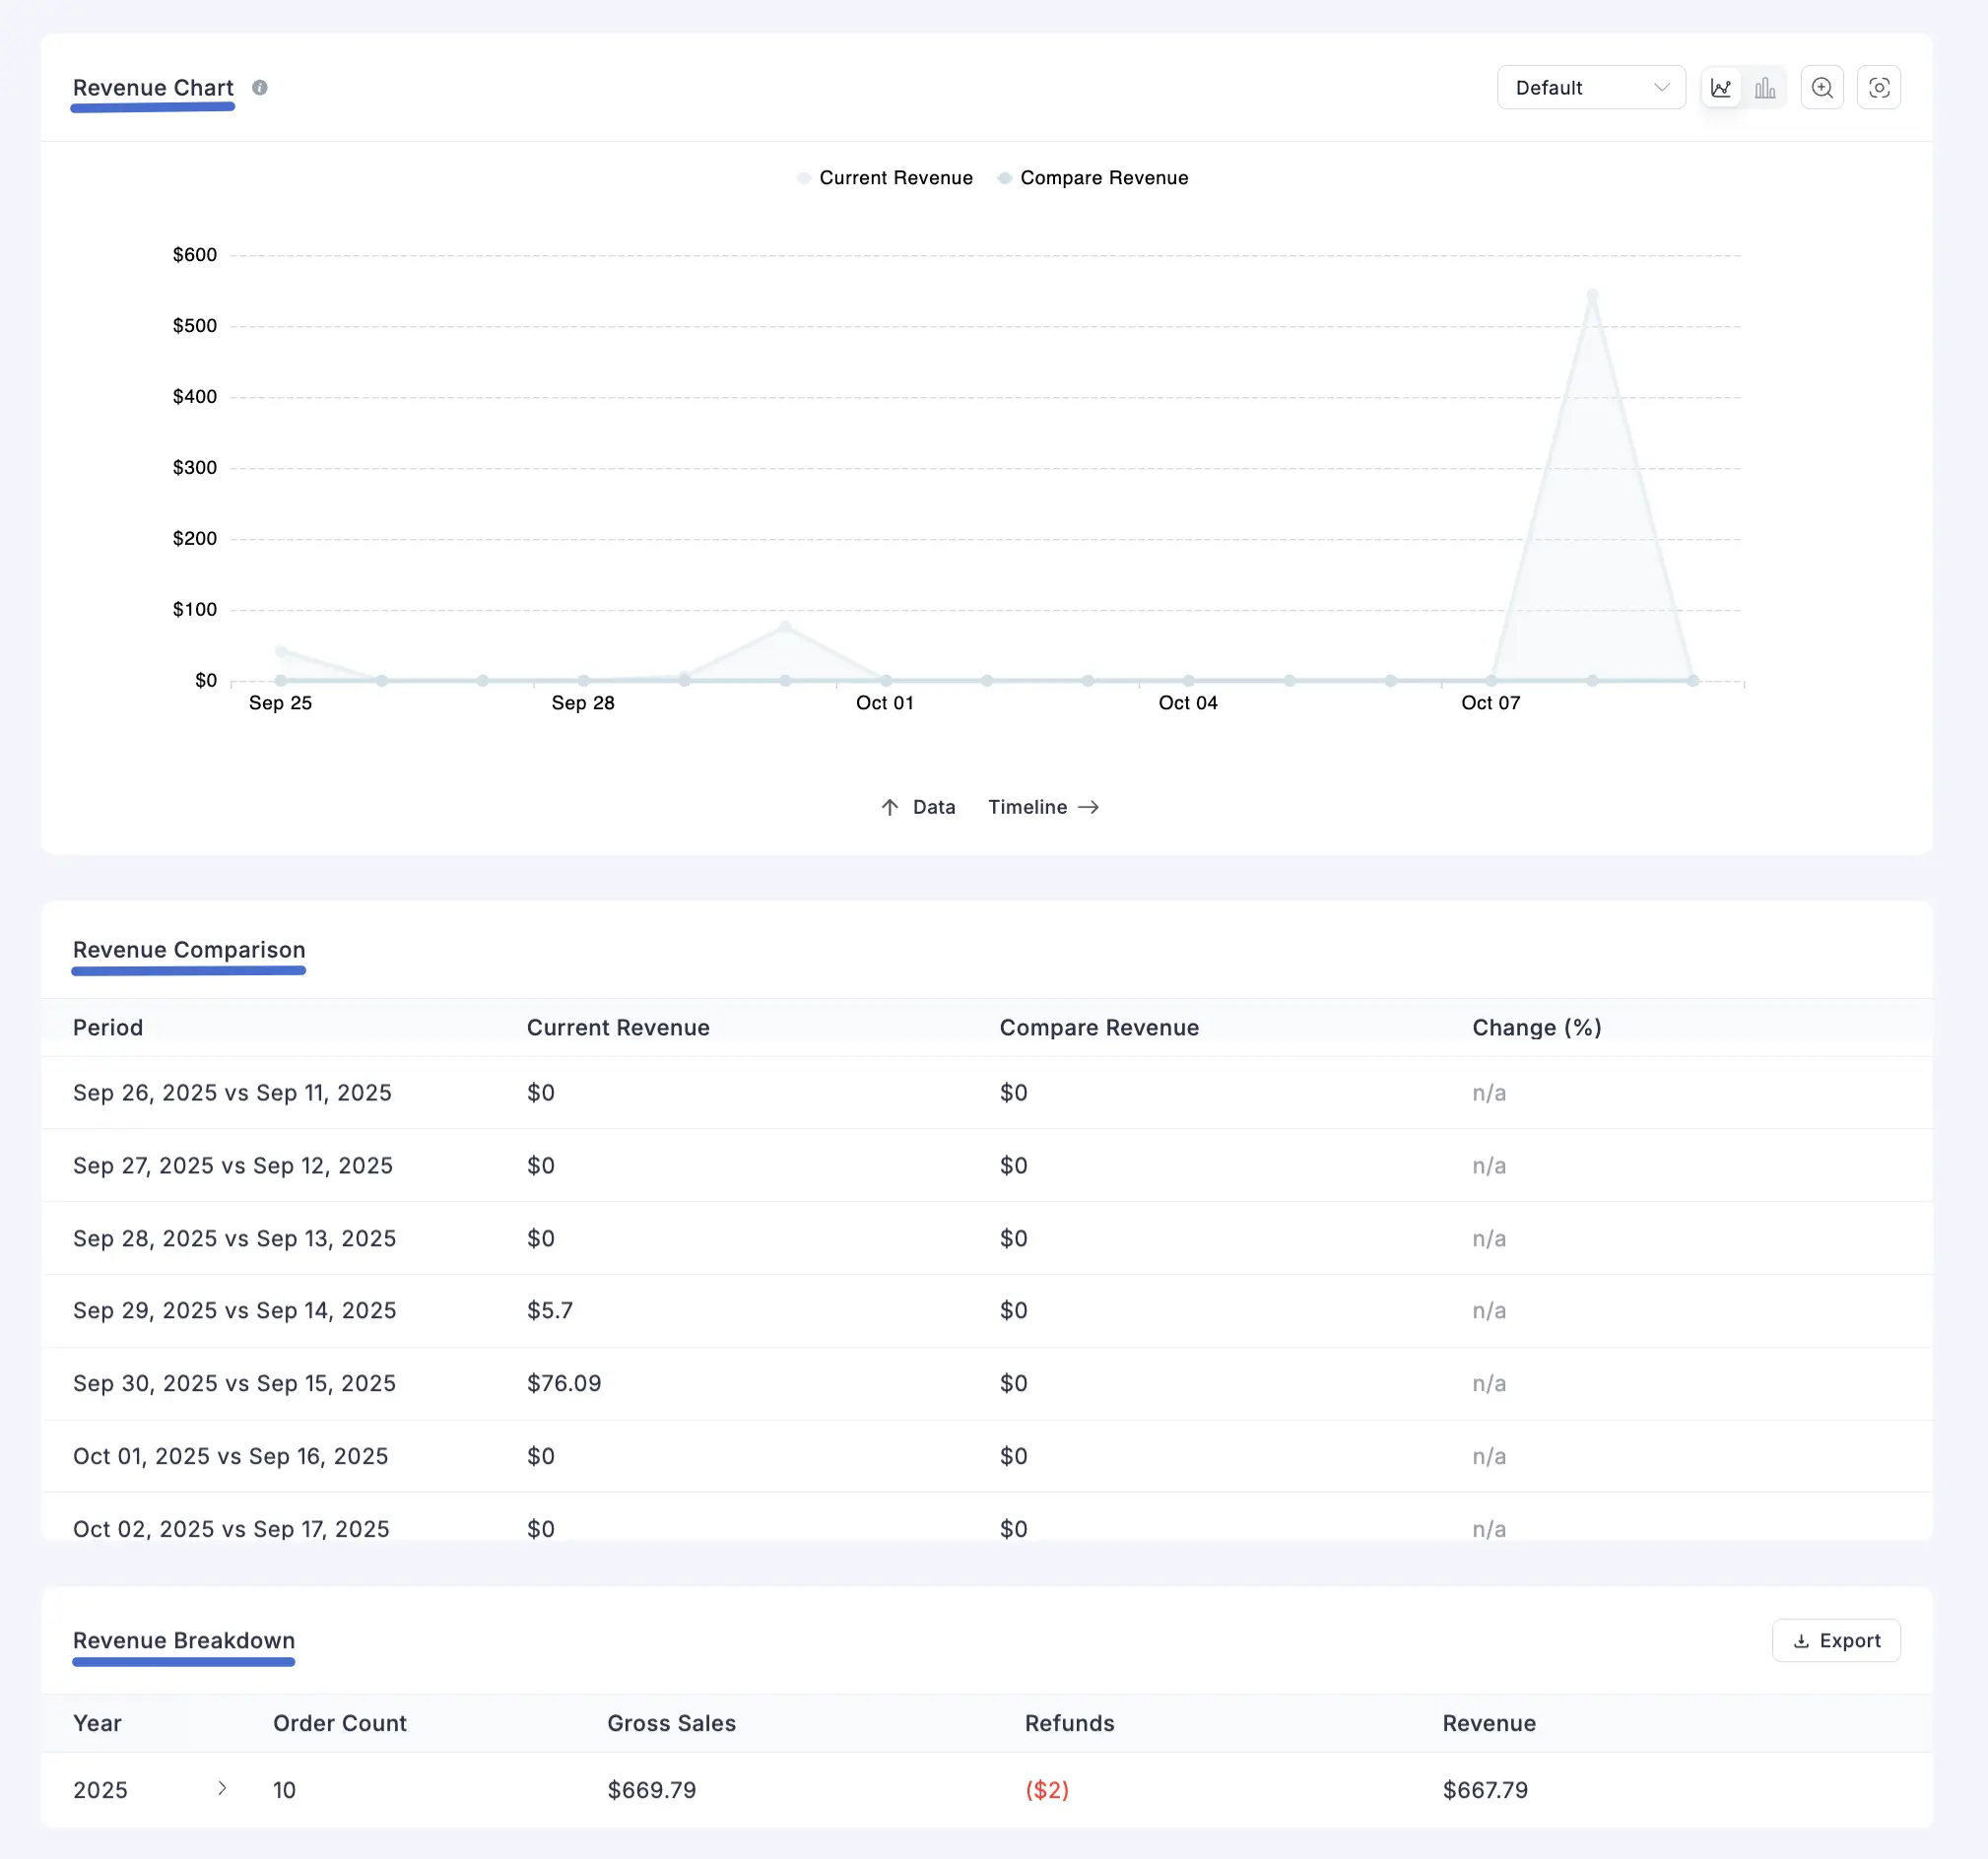Hide Compare Revenue by clicking its legend dot
This screenshot has height=1859, width=1988.
tap(1005, 177)
